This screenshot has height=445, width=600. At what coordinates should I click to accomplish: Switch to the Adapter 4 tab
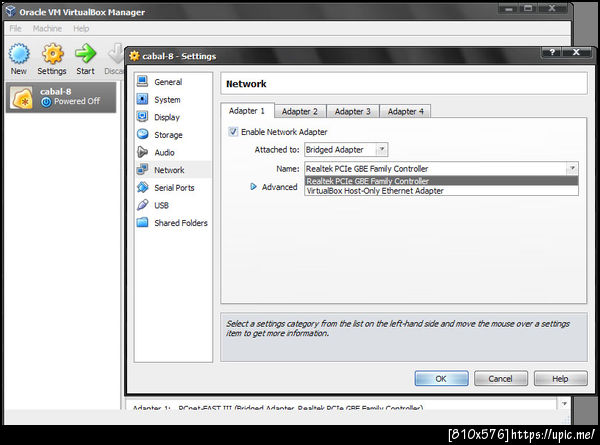(406, 111)
